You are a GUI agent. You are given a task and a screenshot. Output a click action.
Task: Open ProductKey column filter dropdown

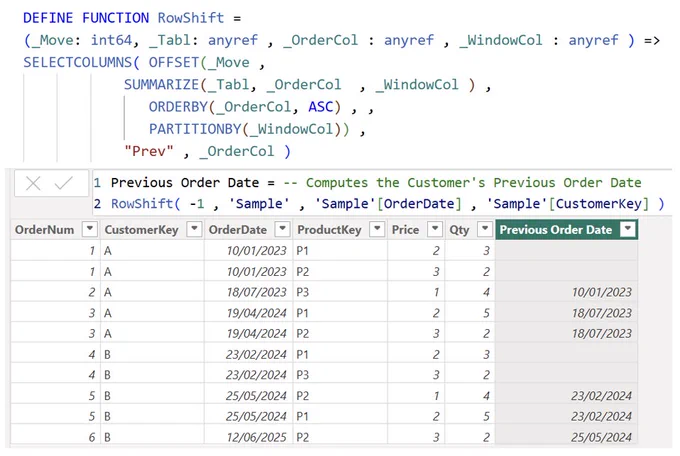377,229
